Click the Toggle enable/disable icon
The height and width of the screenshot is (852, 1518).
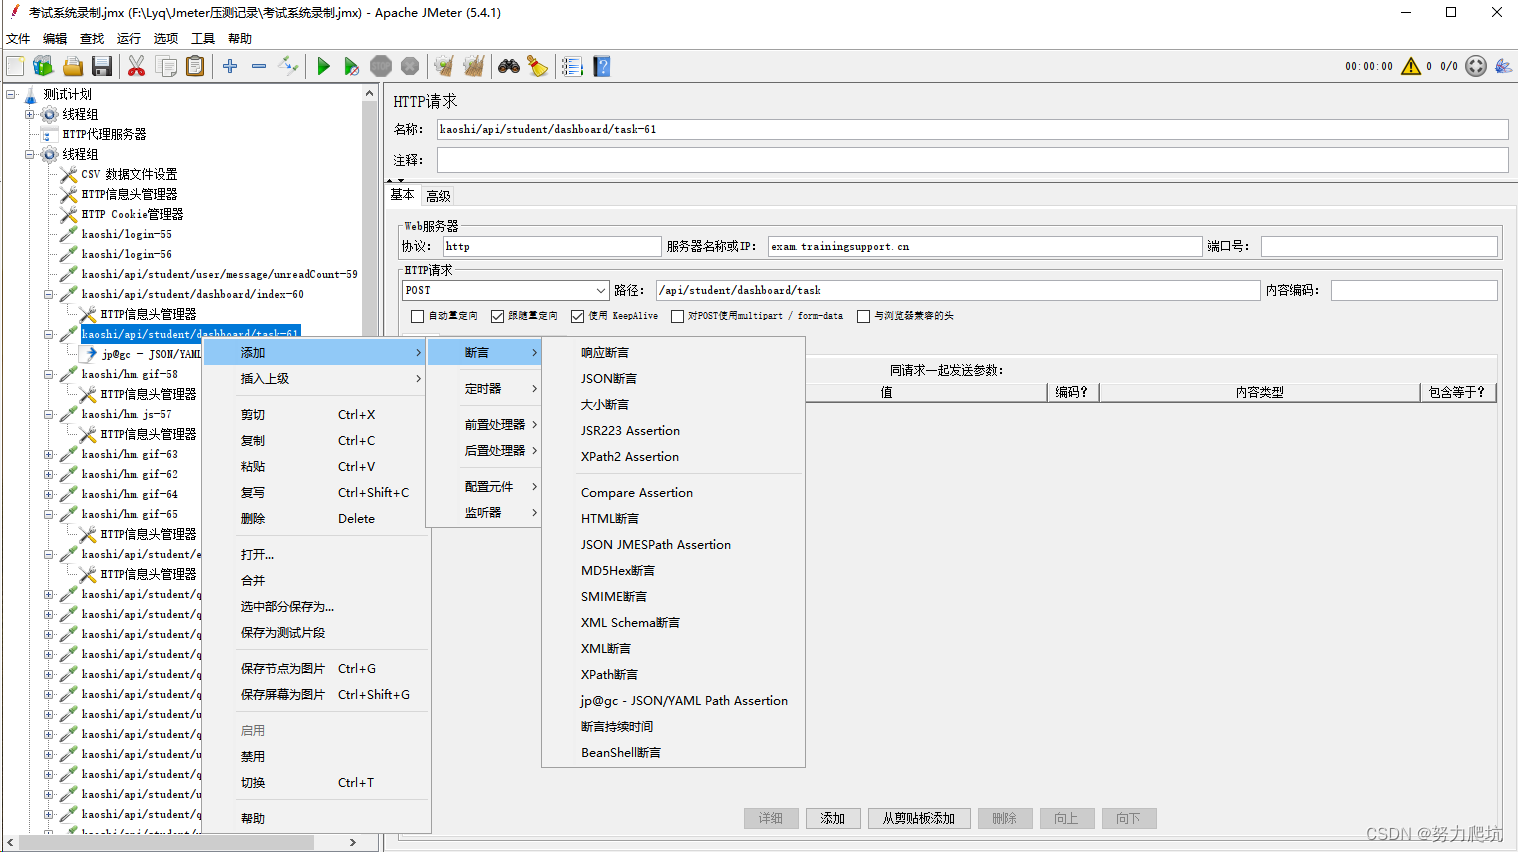coord(288,66)
